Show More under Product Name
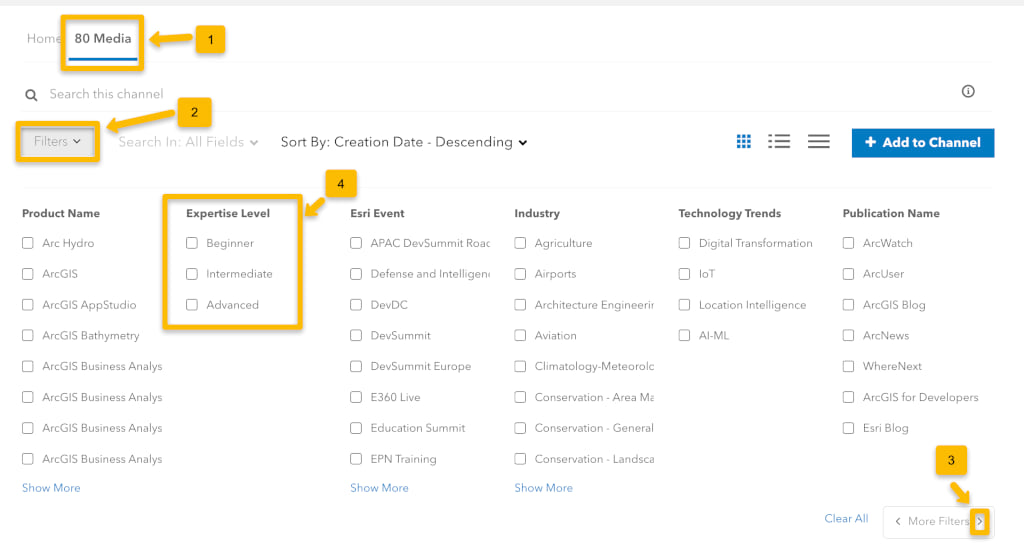 click(x=51, y=488)
